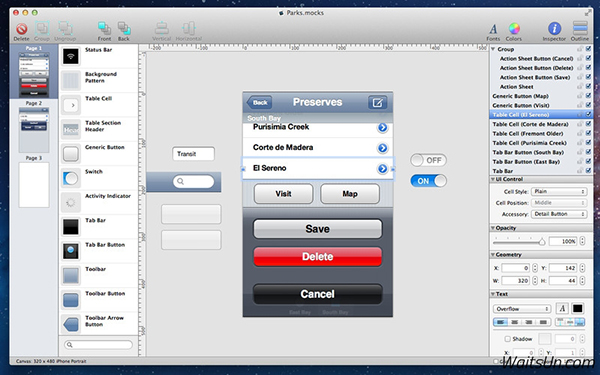The height and width of the screenshot is (375, 600).
Task: Show the Outline panel
Action: (580, 30)
